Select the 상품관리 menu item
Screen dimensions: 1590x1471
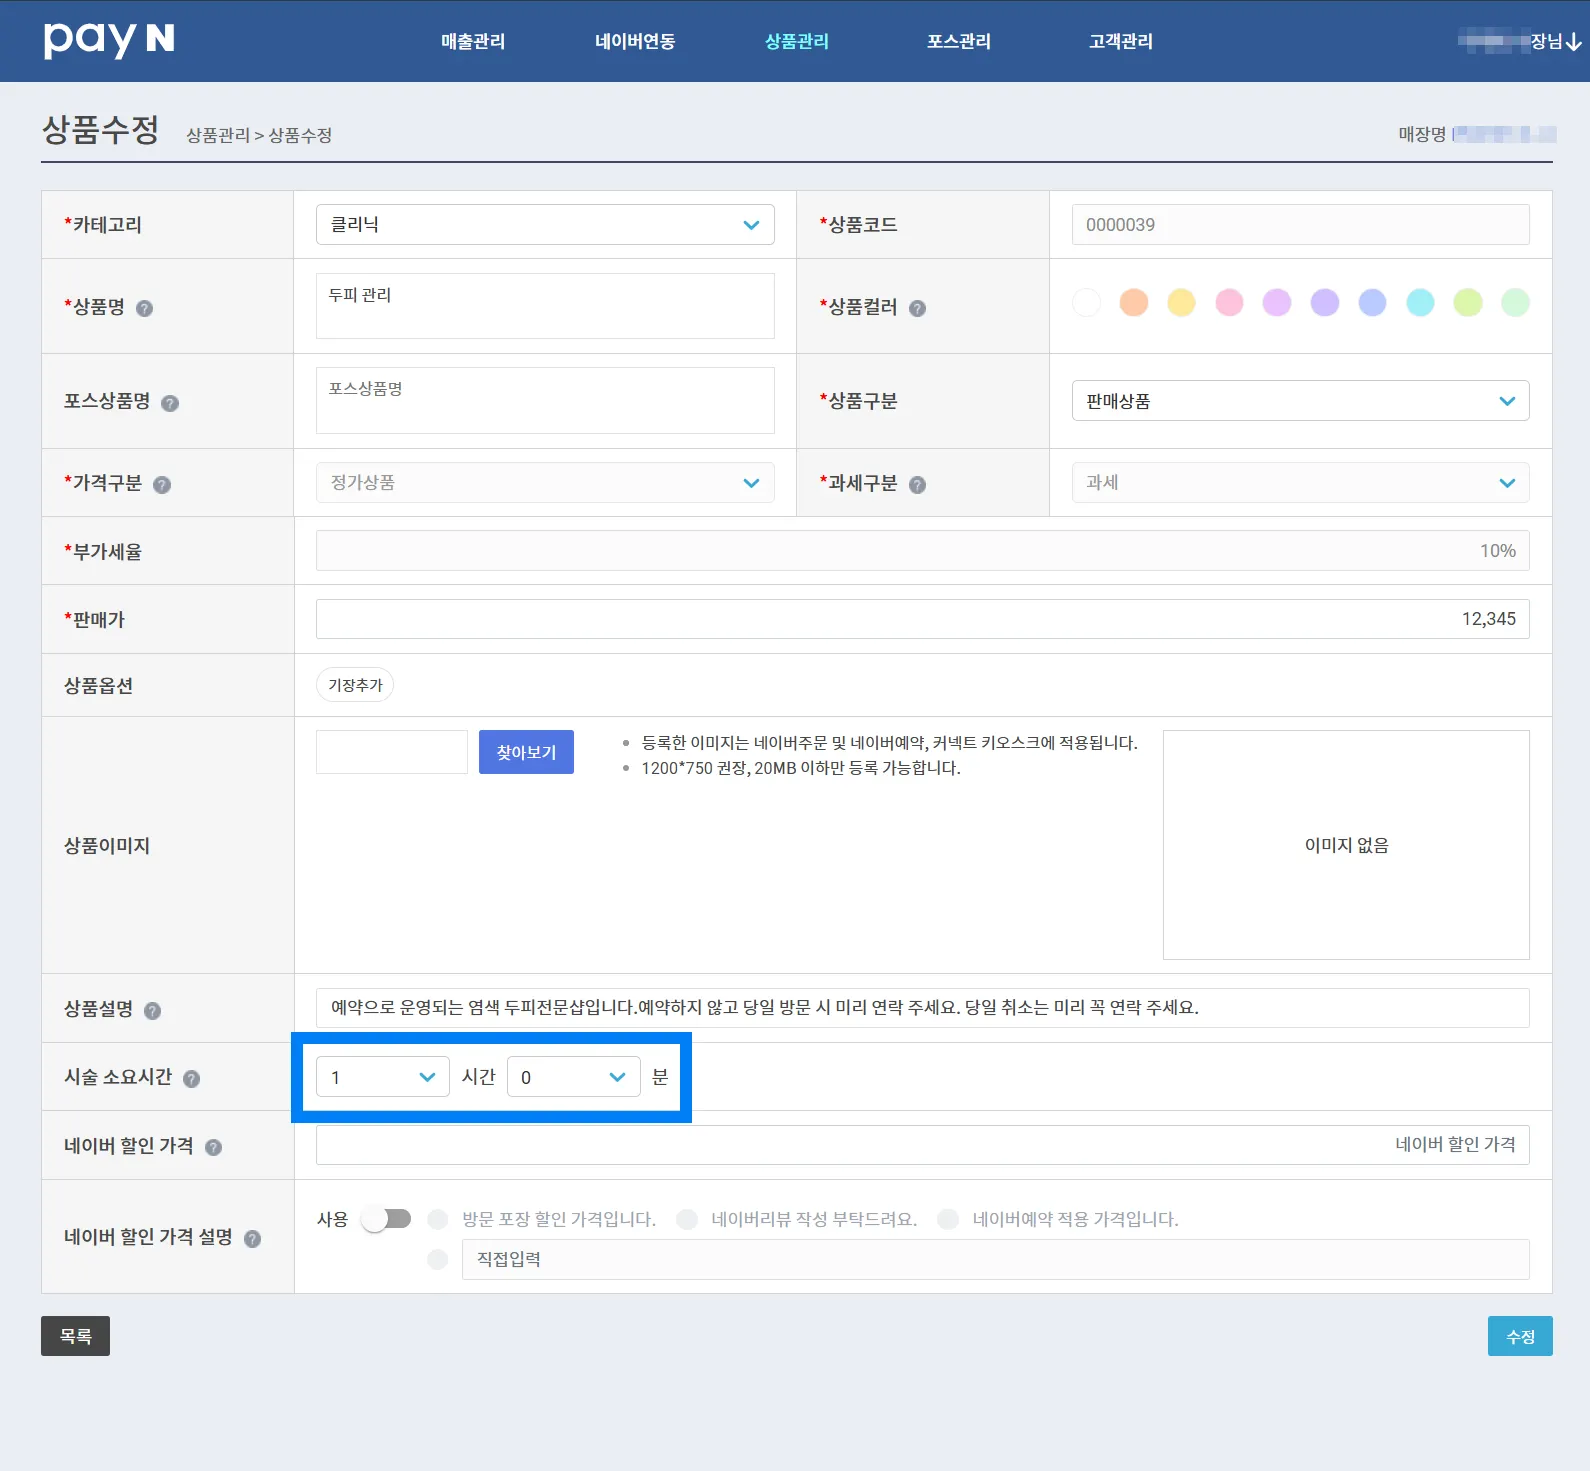coord(797,41)
